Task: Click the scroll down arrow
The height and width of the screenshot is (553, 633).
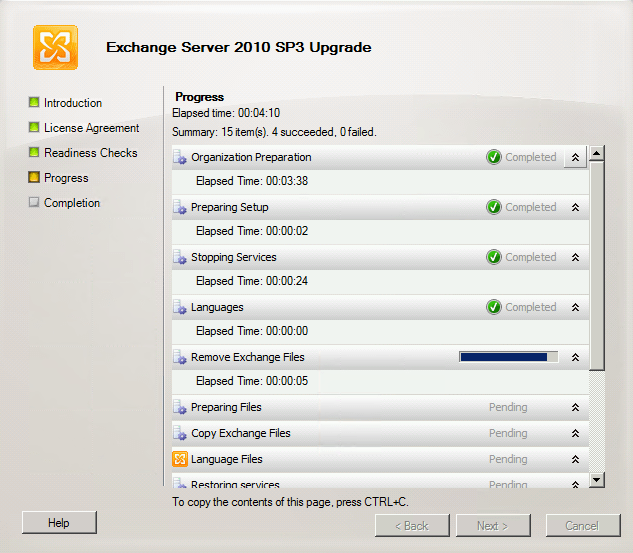Action: (597, 480)
